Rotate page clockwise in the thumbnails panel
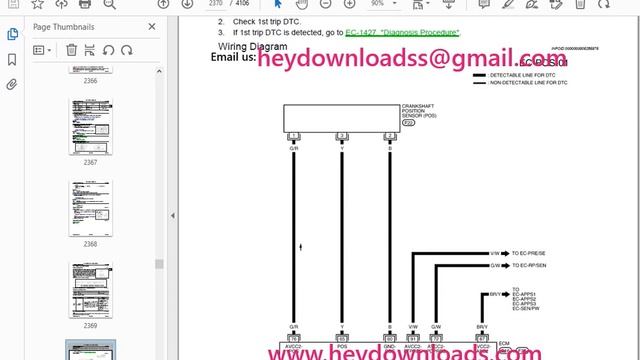The image size is (640, 360). (127, 50)
